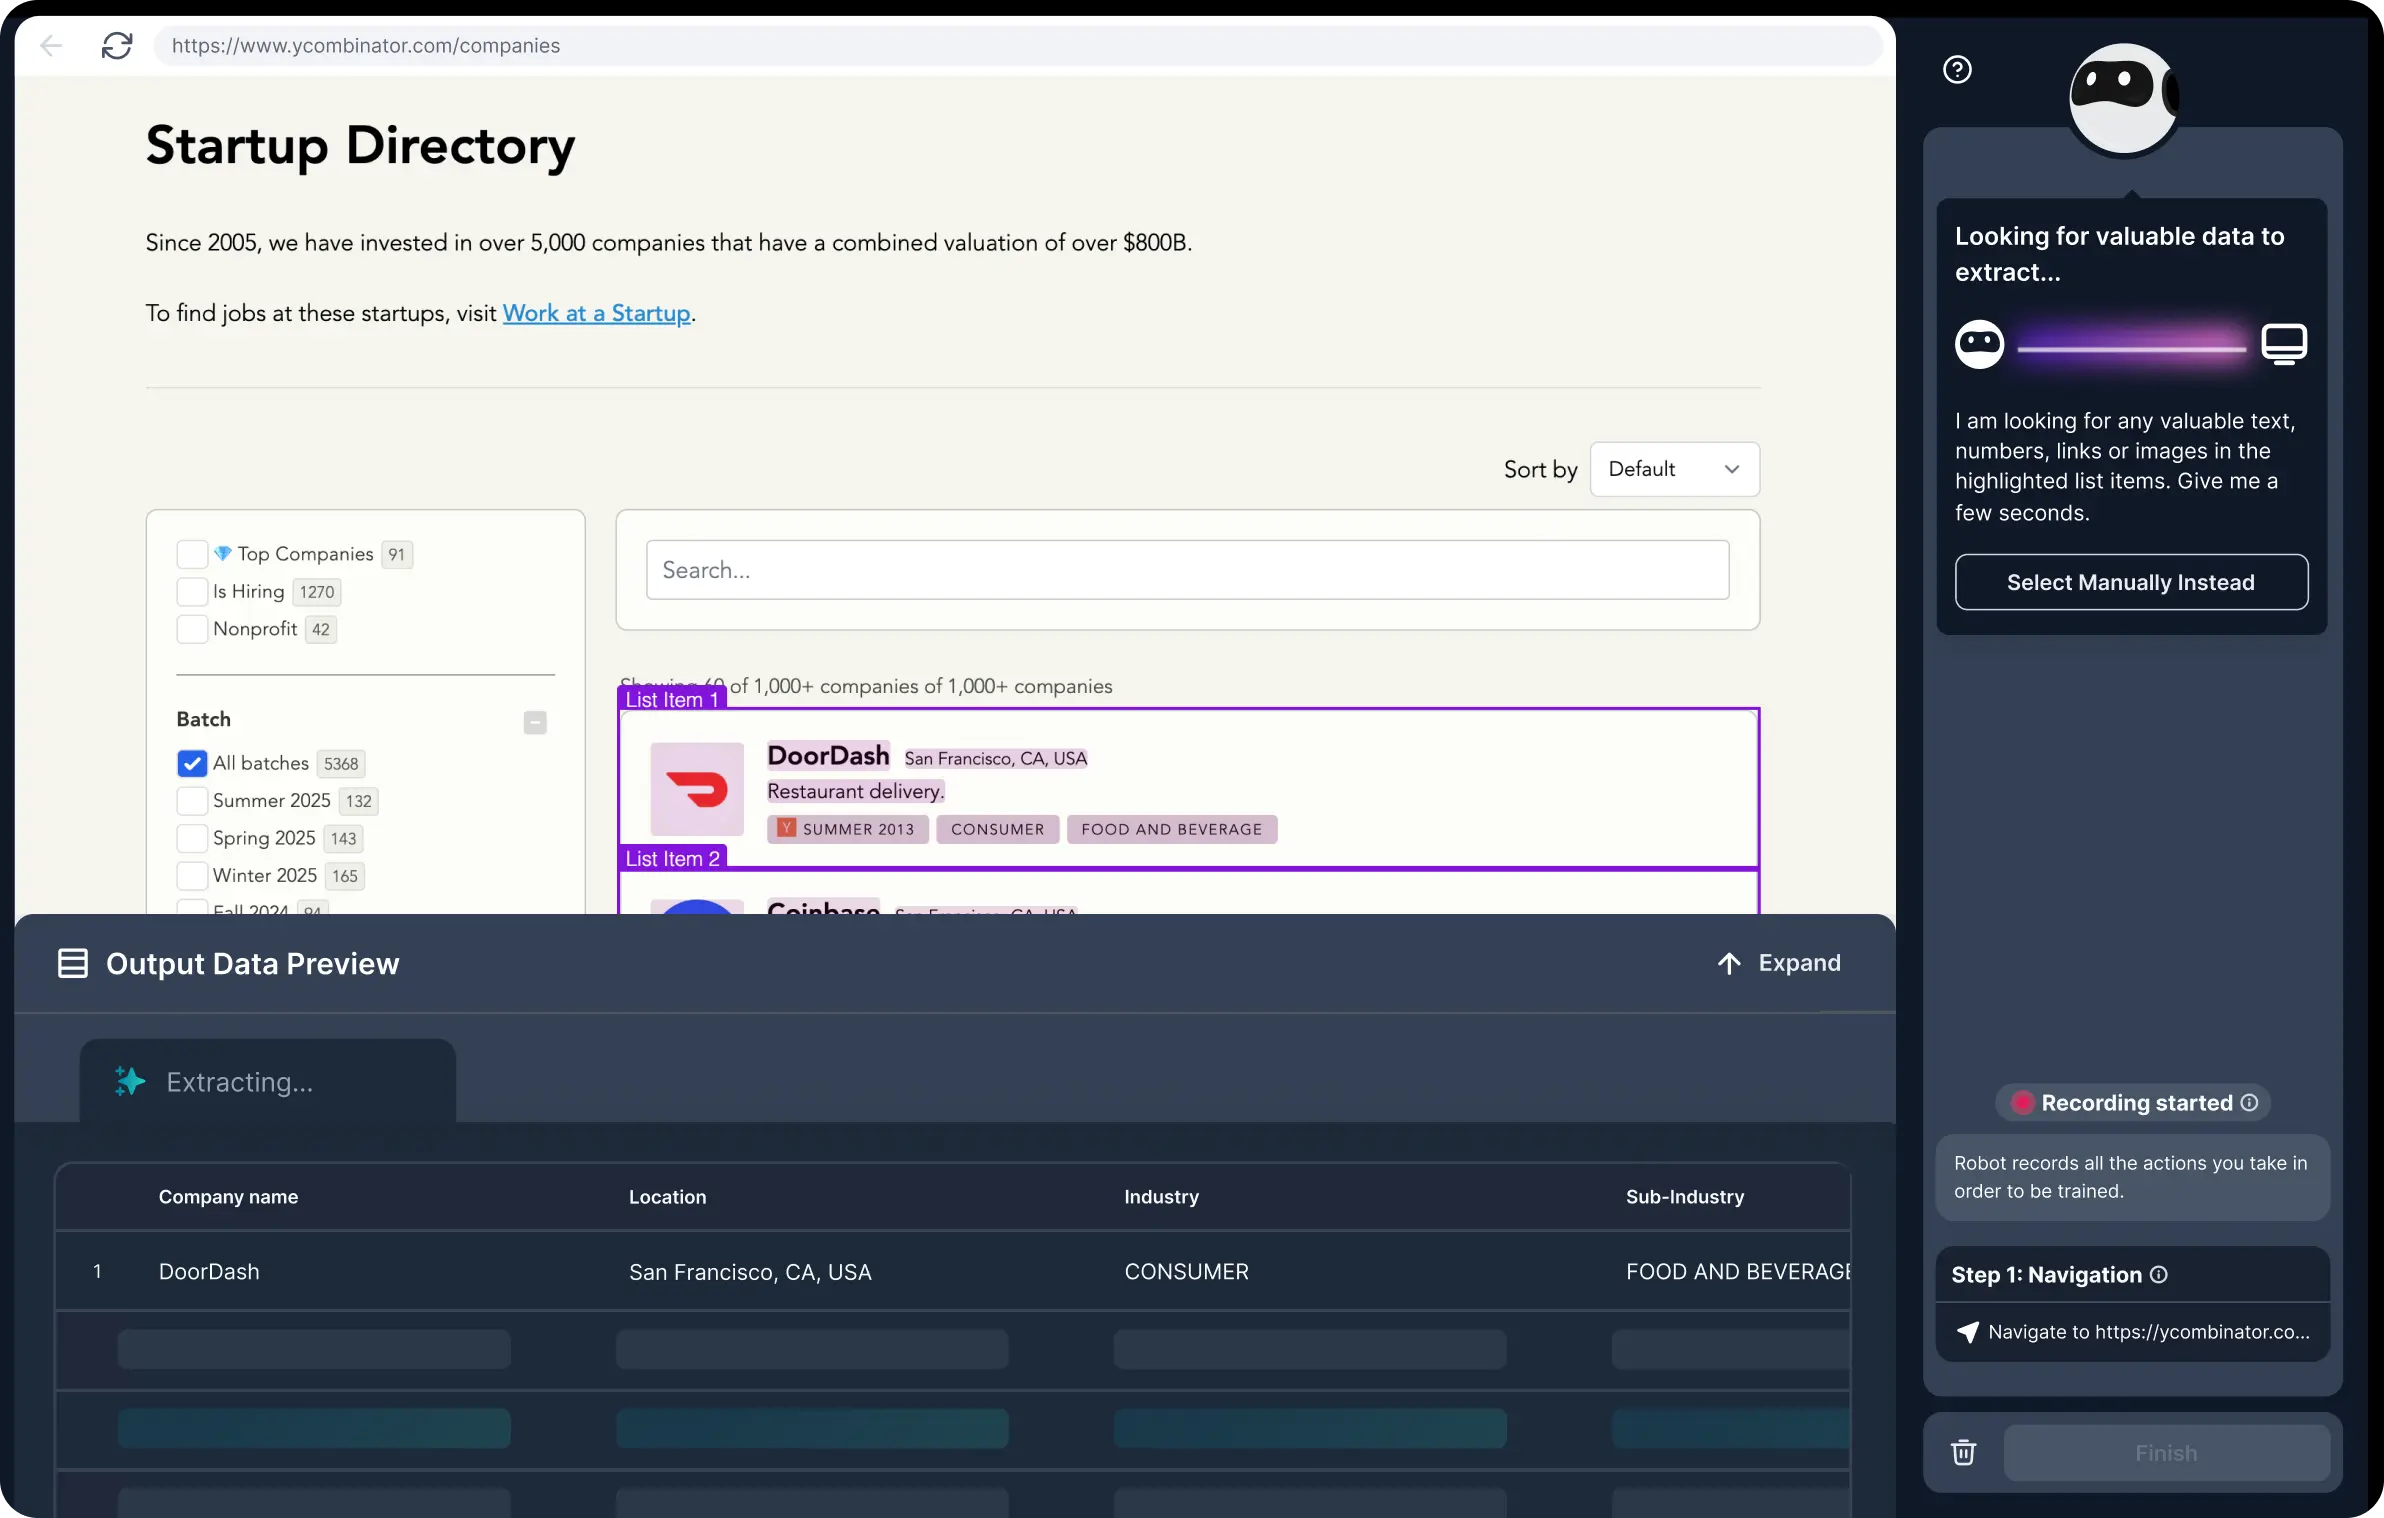Click inside the companies Search field
2384x1518 pixels.
1186,569
